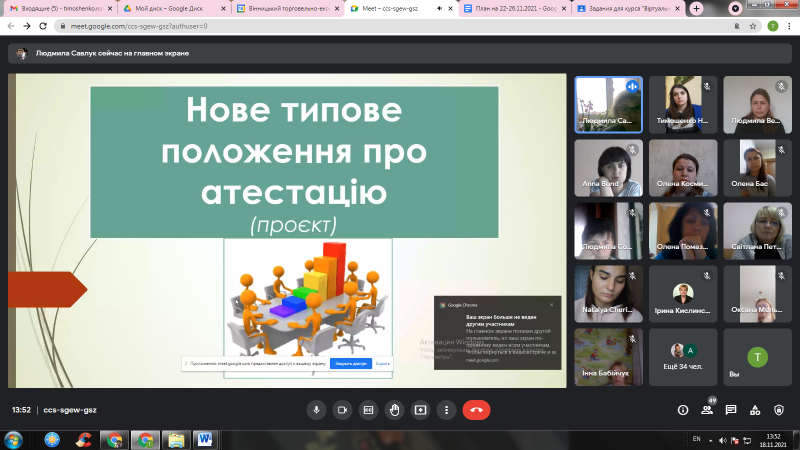Viewport: 800px width, 450px height.
Task: Mute the tab via speaker icon on Meet tab
Action: 440,9
